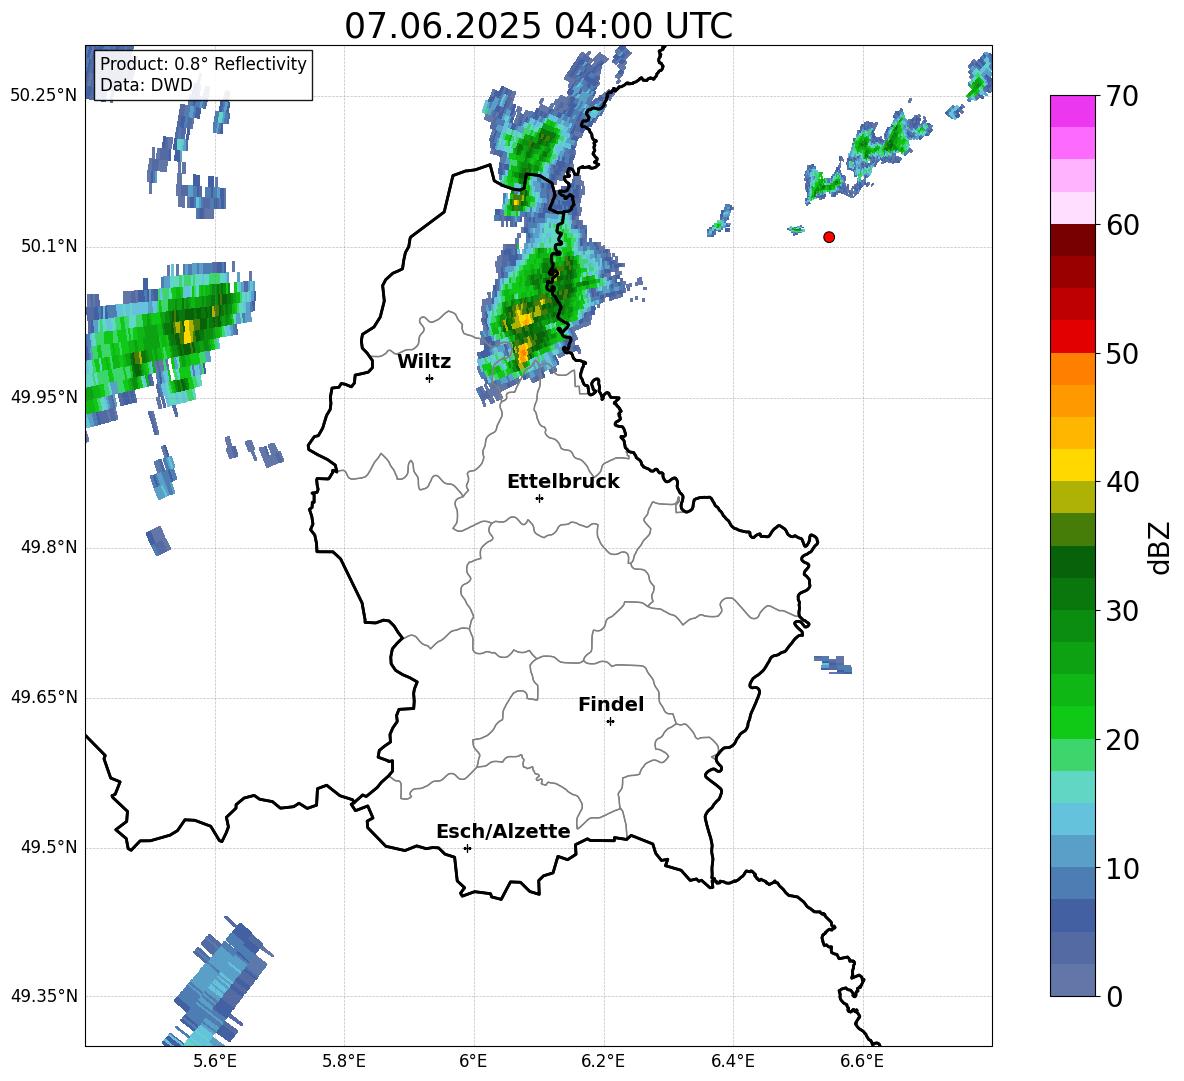Click the green echo band northwest of red dot
Image resolution: width=1184 pixels, height=1081 pixels.
pyautogui.click(x=868, y=158)
